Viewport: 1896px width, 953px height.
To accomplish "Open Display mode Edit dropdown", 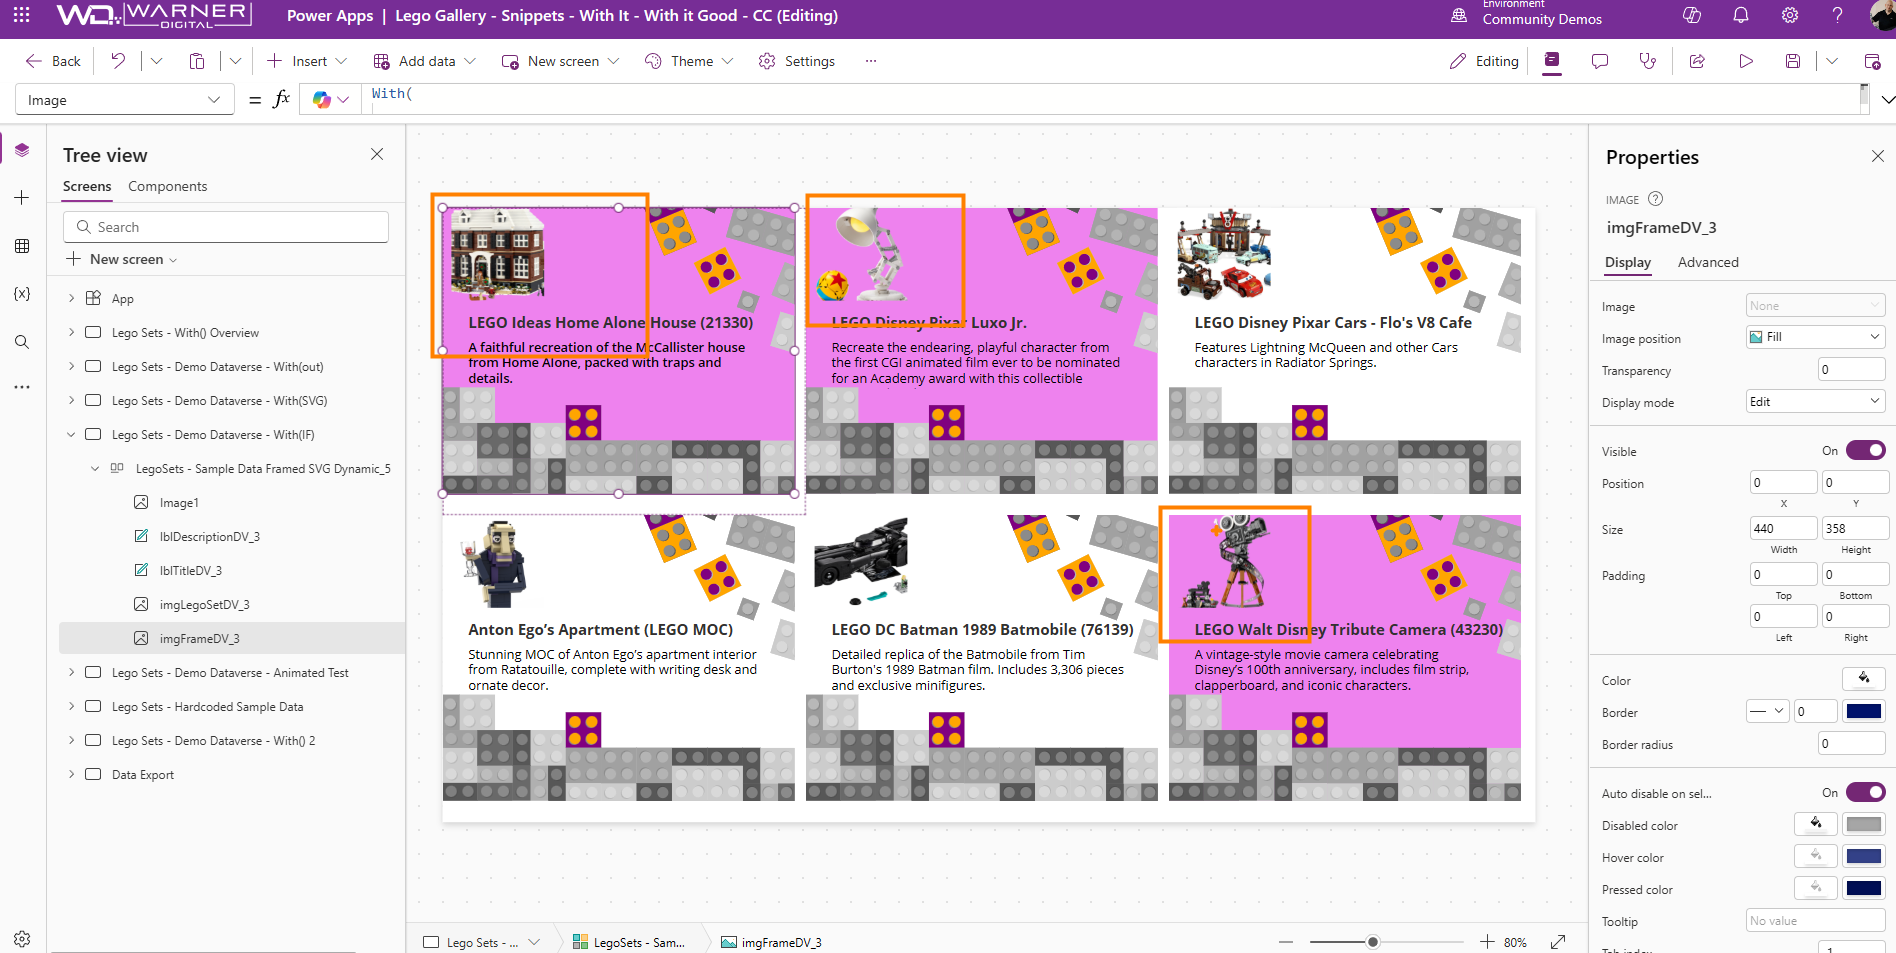I will 1816,402.
